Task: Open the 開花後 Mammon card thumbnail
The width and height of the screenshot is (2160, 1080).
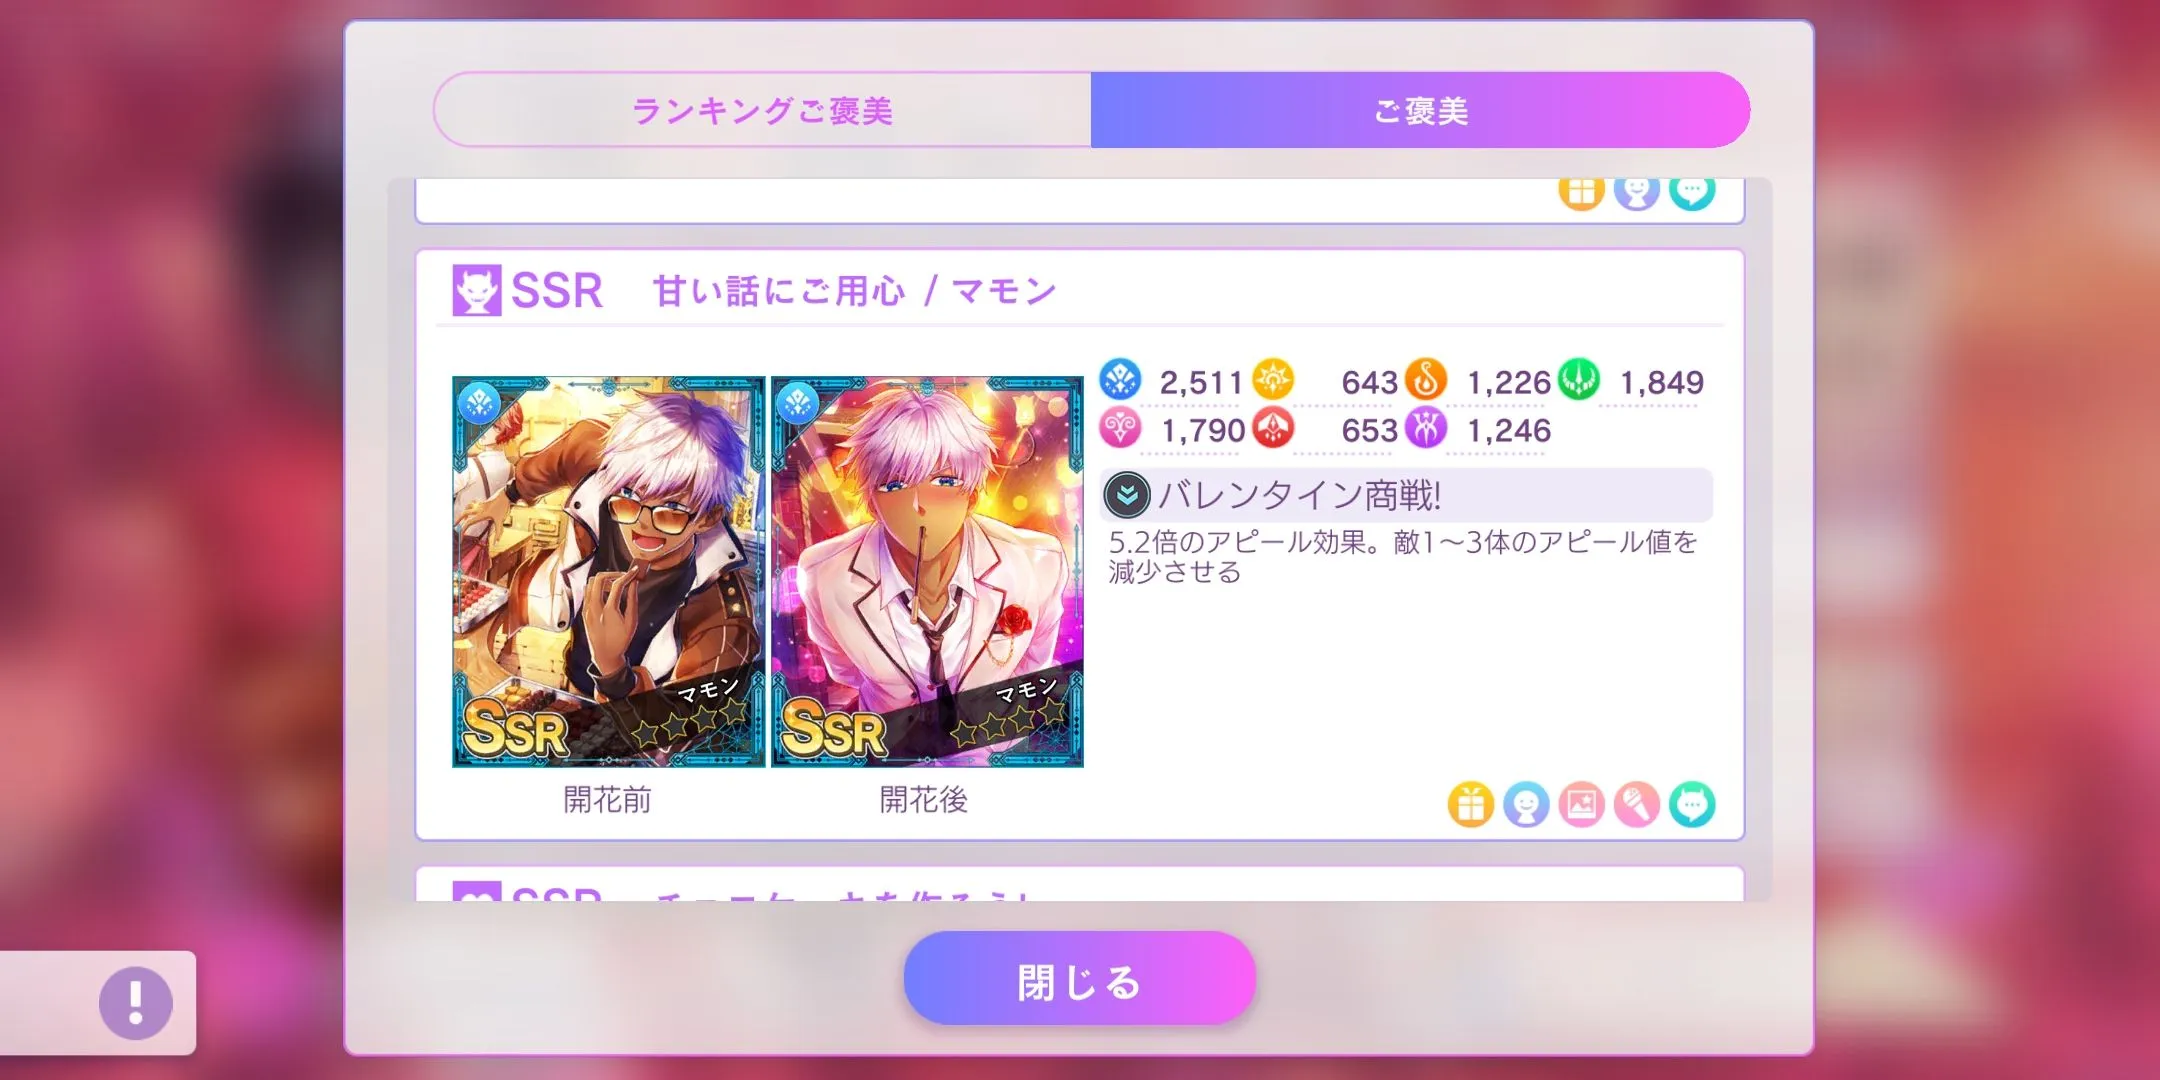Action: (x=927, y=572)
